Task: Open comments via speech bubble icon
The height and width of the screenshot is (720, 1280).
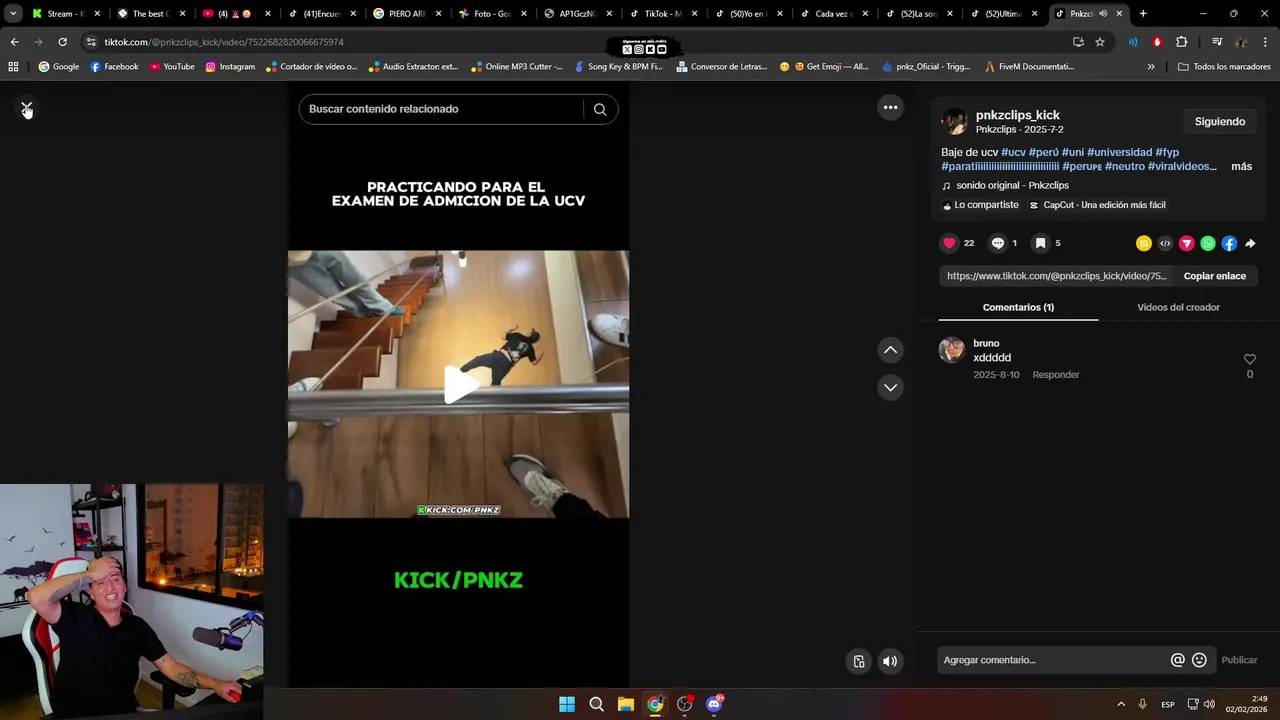Action: tap(998, 243)
